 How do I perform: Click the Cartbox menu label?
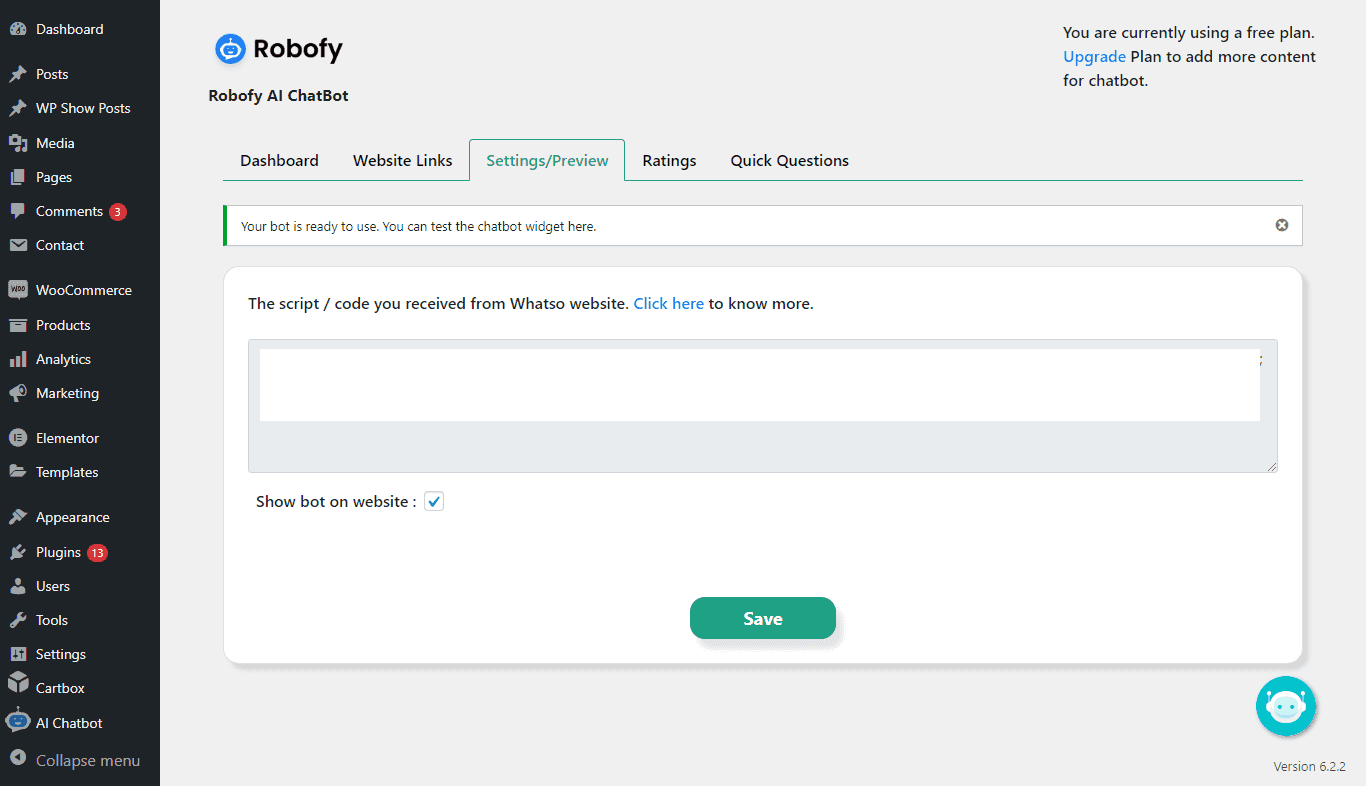(x=60, y=688)
